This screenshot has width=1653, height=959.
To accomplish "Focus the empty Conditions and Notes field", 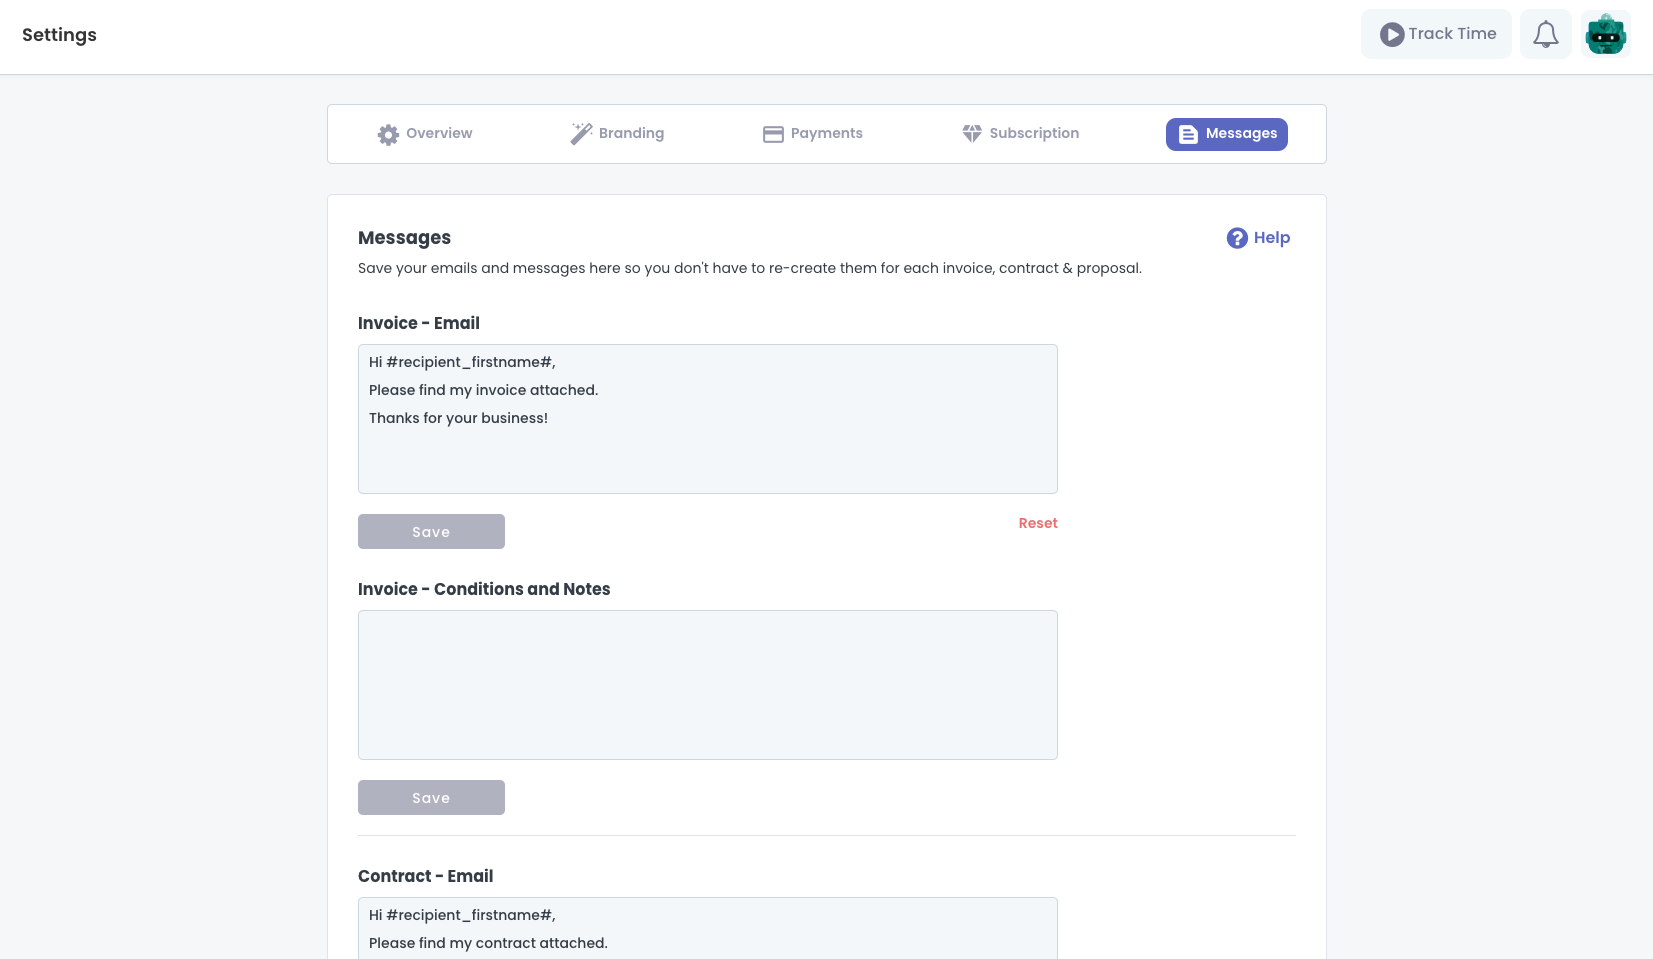I will 707,685.
